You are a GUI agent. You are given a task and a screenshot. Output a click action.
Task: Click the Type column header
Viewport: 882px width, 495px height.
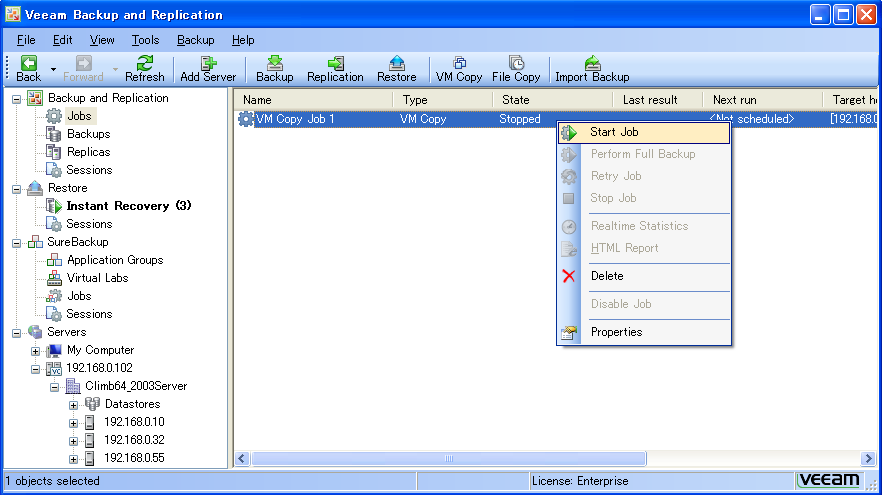pyautogui.click(x=443, y=100)
